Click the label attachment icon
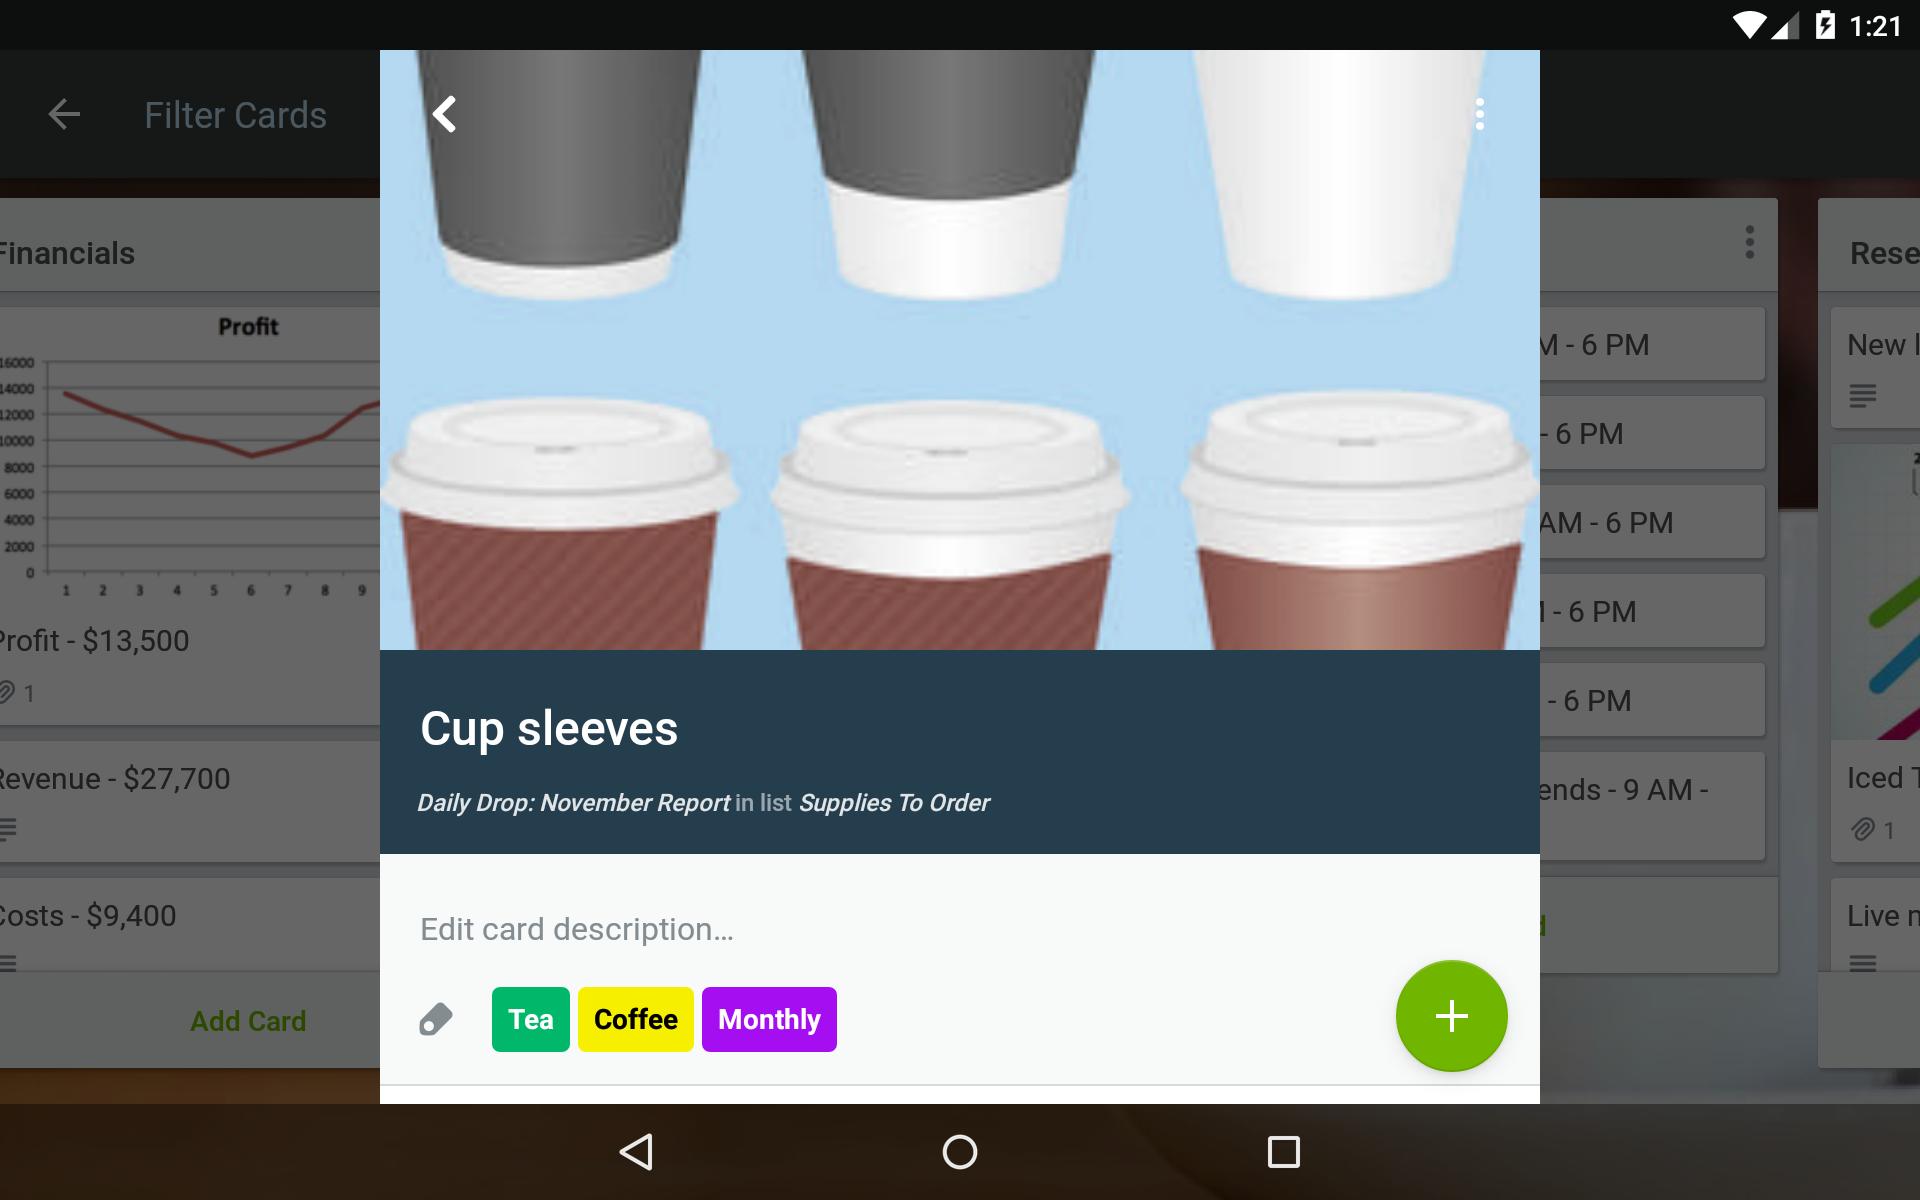This screenshot has width=1920, height=1200. point(435,1019)
